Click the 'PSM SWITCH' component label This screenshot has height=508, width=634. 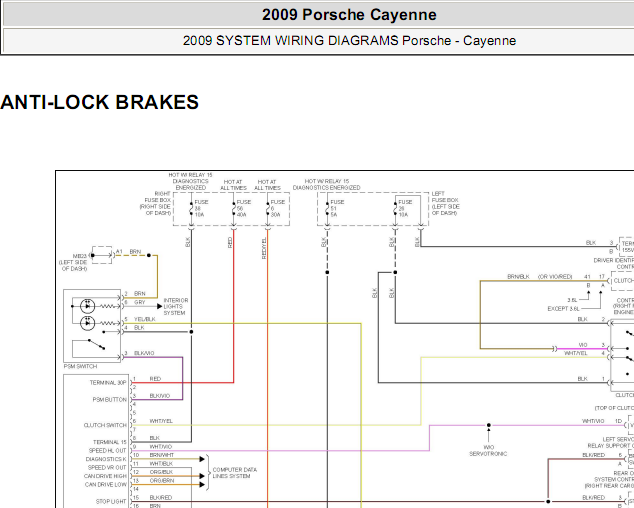(80, 366)
